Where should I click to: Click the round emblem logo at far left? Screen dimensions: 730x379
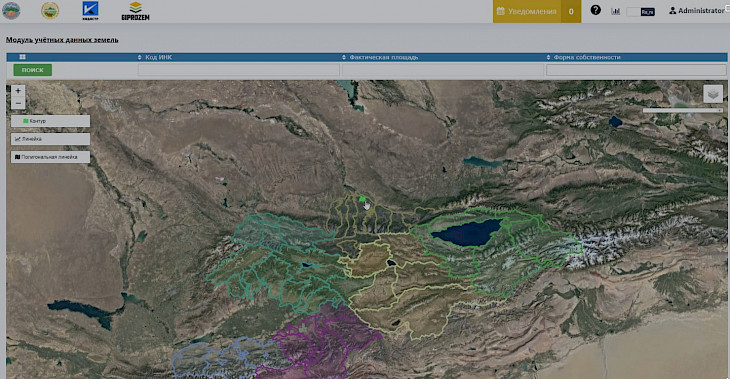(x=11, y=11)
